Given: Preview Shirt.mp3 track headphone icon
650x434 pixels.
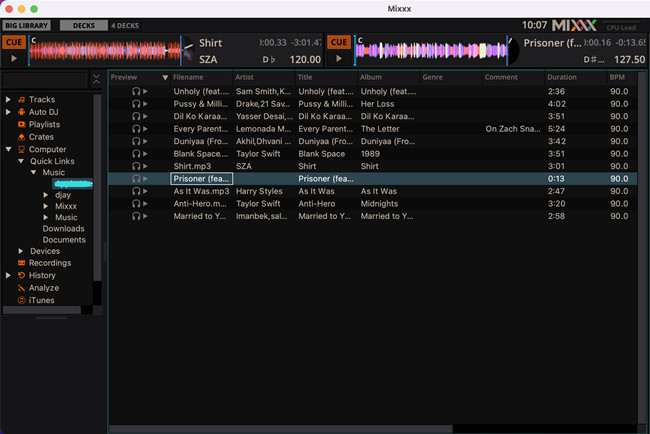Looking at the screenshot, I should pyautogui.click(x=136, y=166).
